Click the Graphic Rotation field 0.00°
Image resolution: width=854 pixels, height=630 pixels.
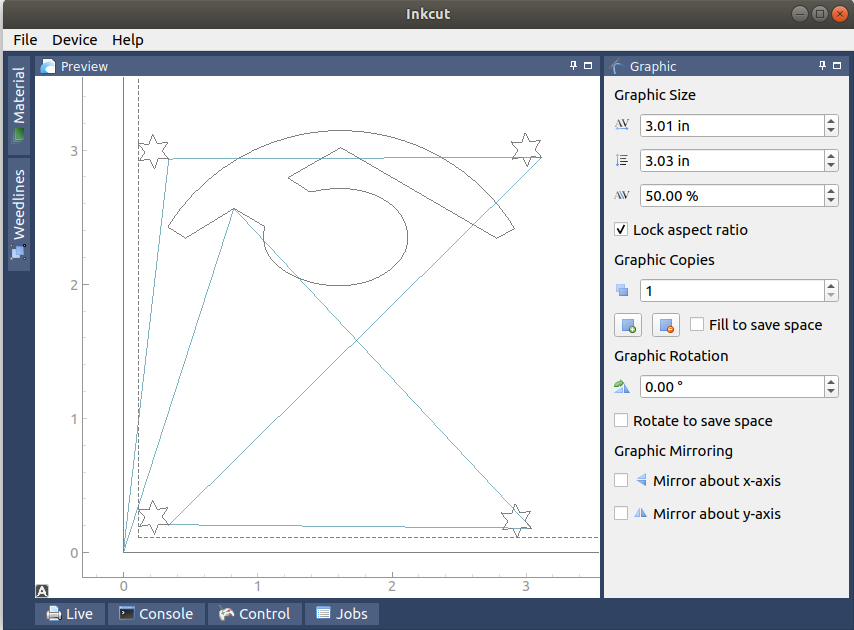point(732,387)
